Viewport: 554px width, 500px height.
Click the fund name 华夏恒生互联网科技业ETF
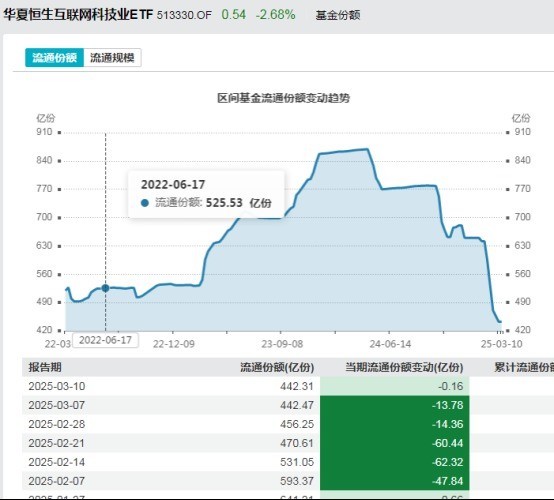pos(78,14)
